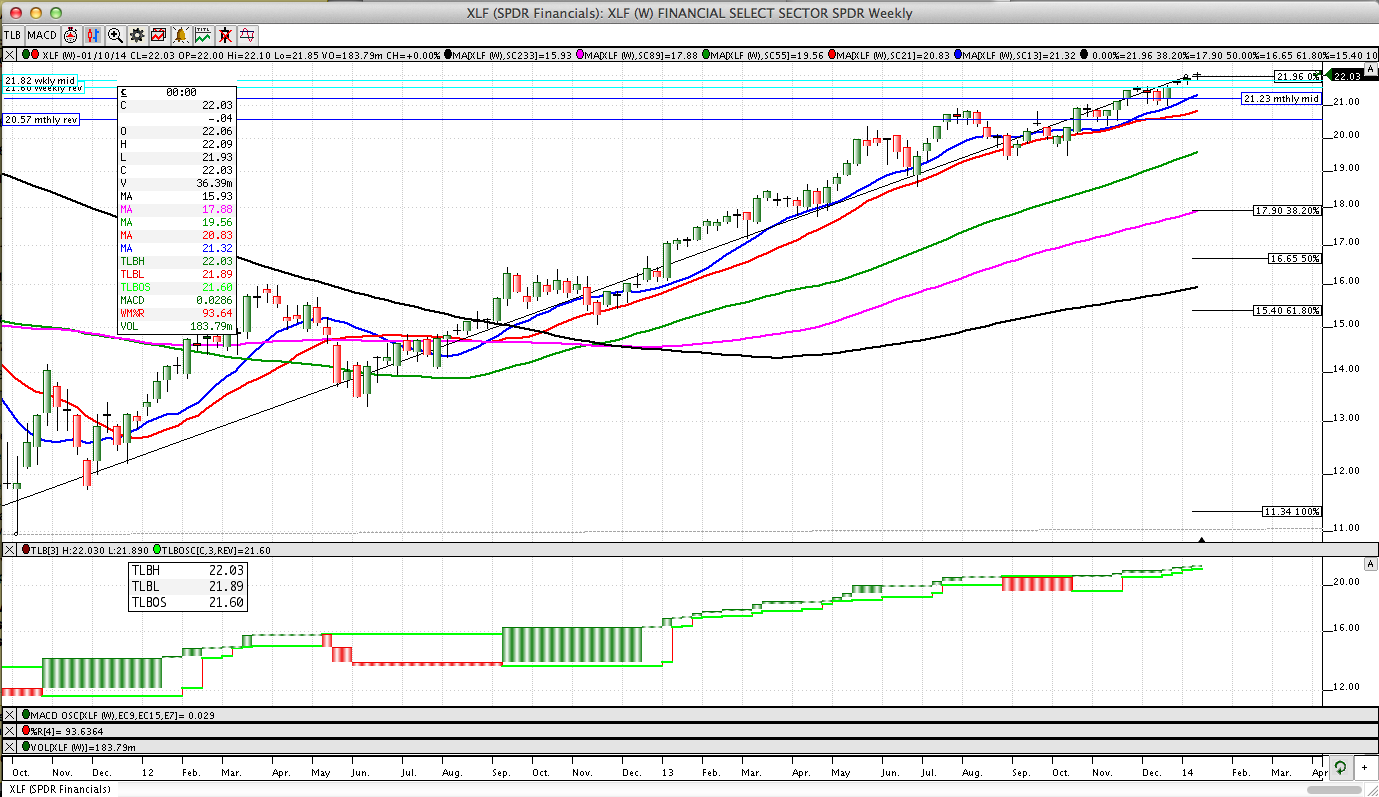1379x797 pixels.
Task: Click the red %R[4] color dot
Action: pyautogui.click(x=26, y=730)
